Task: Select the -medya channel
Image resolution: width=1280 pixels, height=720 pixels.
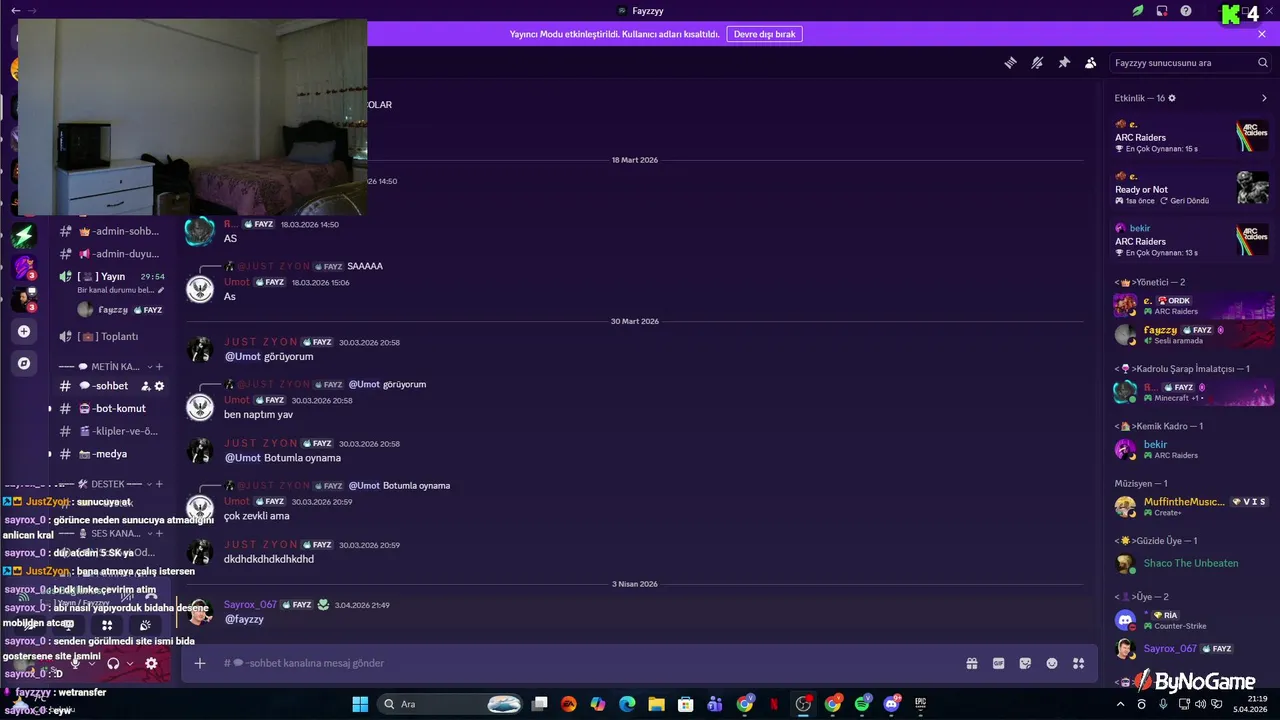Action: (x=111, y=454)
